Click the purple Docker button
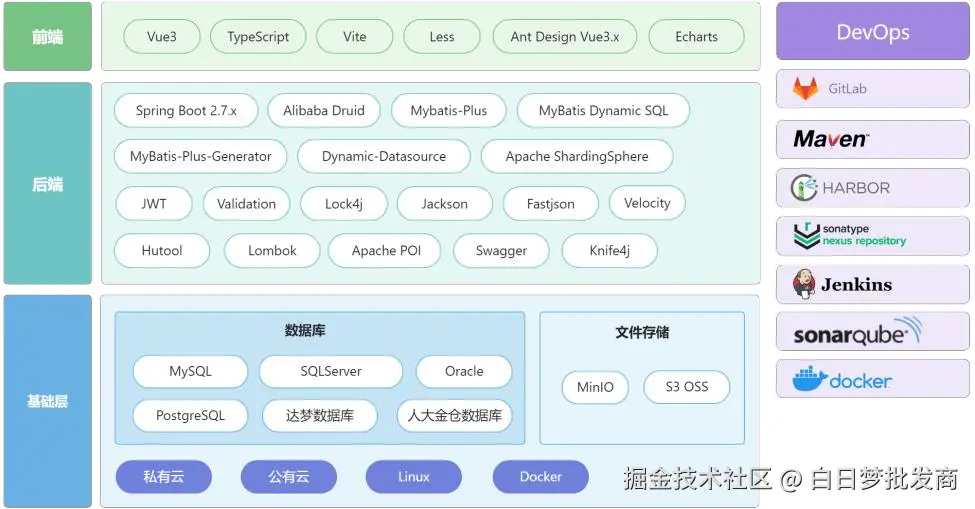Image resolution: width=975 pixels, height=509 pixels. tap(540, 477)
